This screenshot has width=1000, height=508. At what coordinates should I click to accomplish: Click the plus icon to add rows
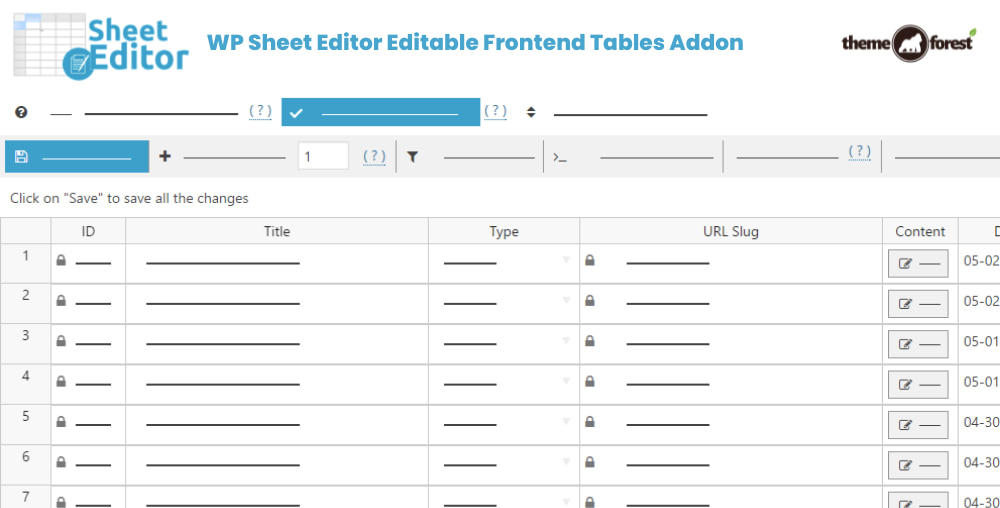(x=165, y=156)
